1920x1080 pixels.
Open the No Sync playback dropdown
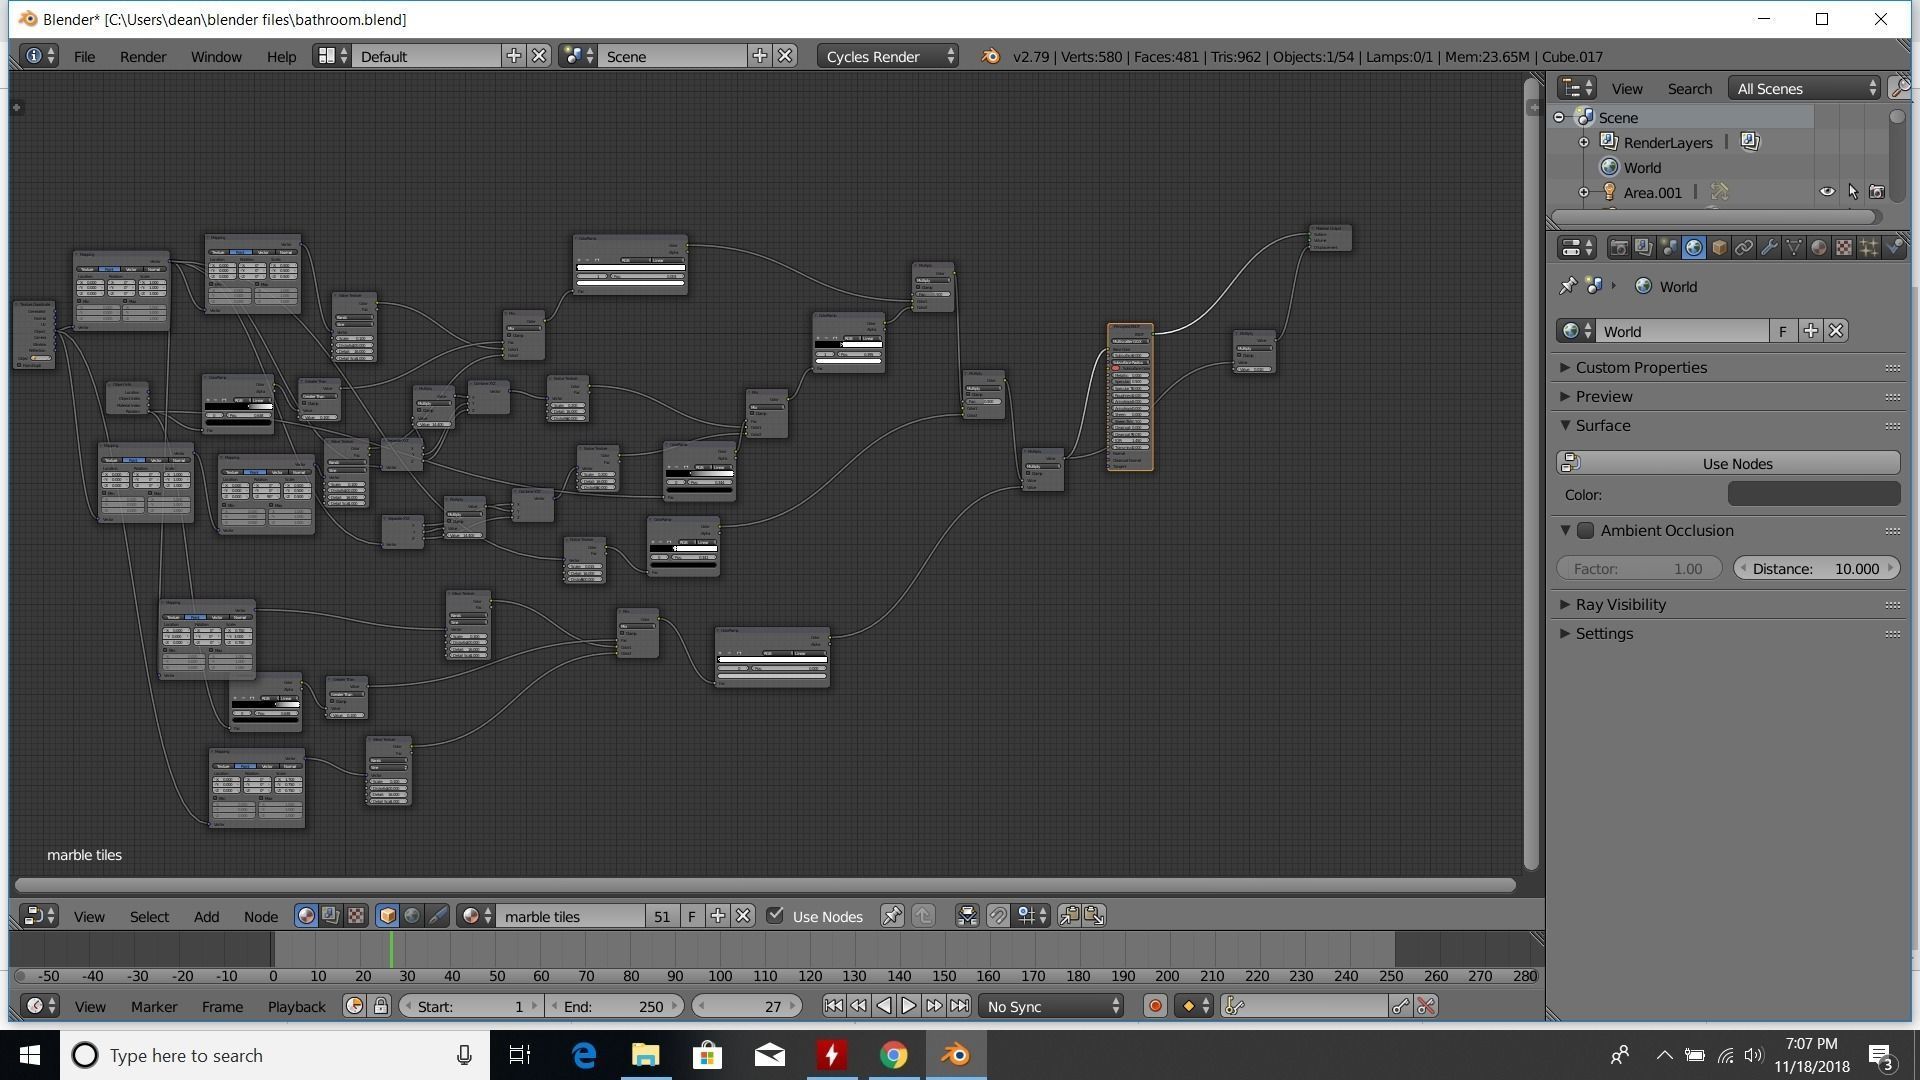pyautogui.click(x=1052, y=1006)
